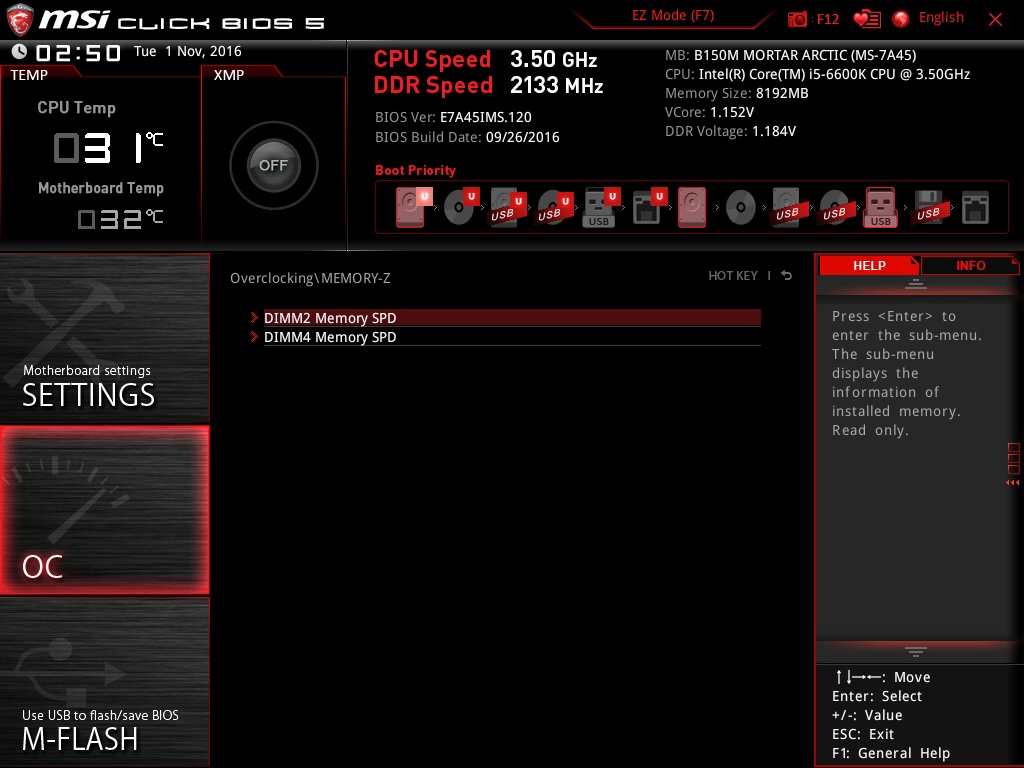Collapse help panel using side triple-arrow handle

click(x=1012, y=483)
